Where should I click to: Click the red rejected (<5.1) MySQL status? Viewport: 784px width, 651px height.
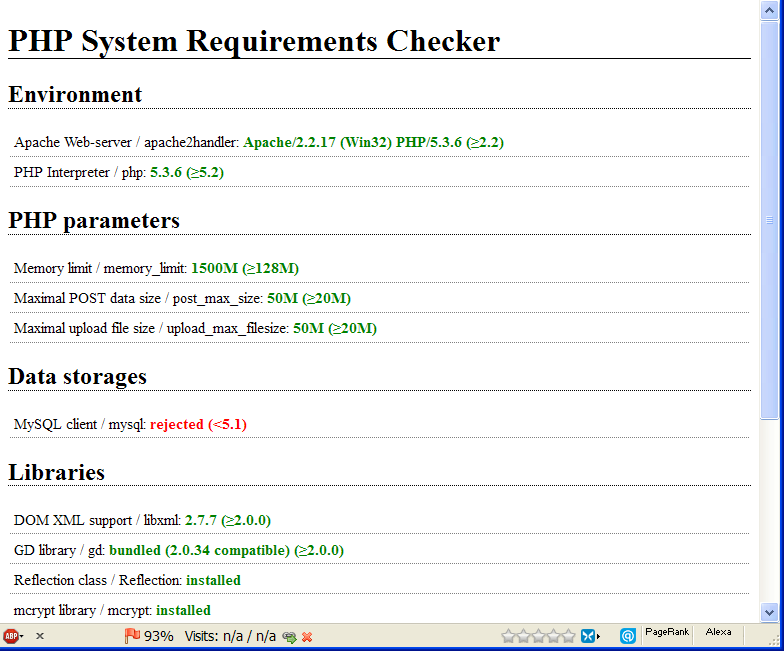pyautogui.click(x=198, y=424)
